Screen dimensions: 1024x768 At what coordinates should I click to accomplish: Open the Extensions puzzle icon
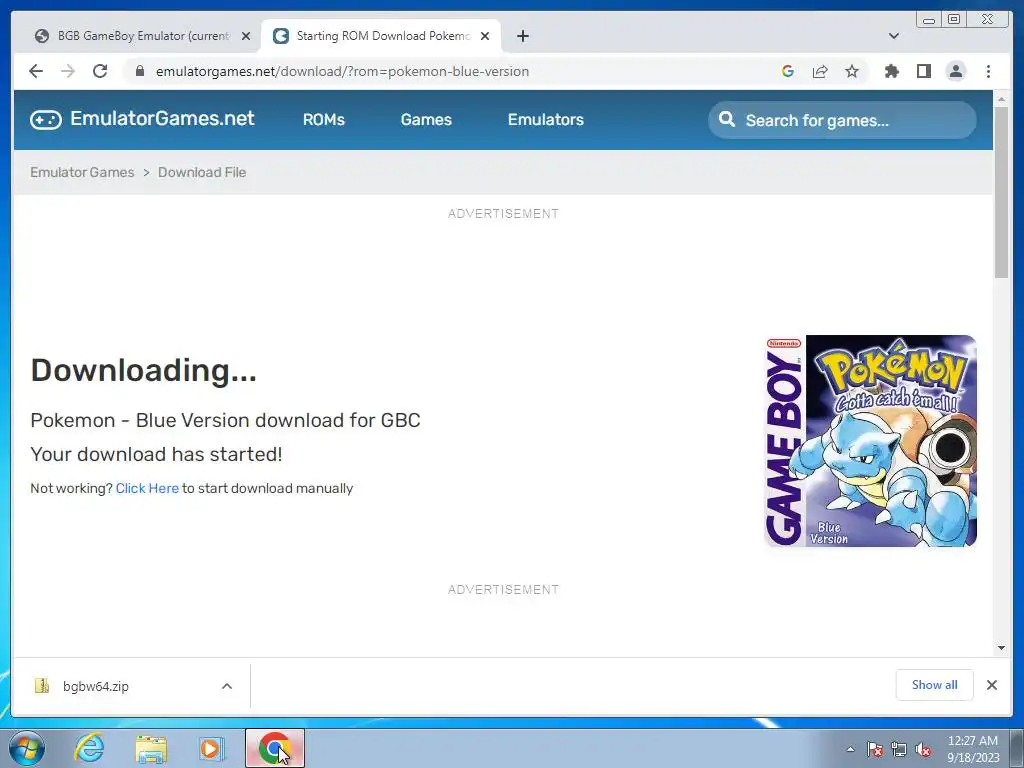click(891, 71)
